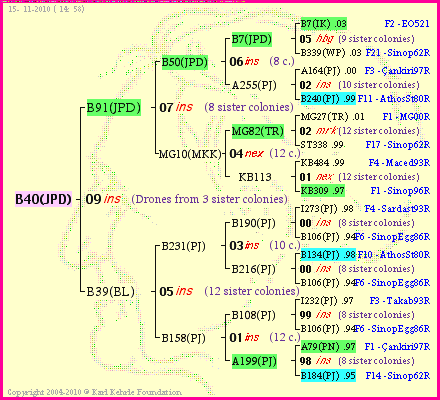Viewport: 440px width, 400px height.
Task: Select the root colony B40(JPD)
Action: tap(43, 199)
